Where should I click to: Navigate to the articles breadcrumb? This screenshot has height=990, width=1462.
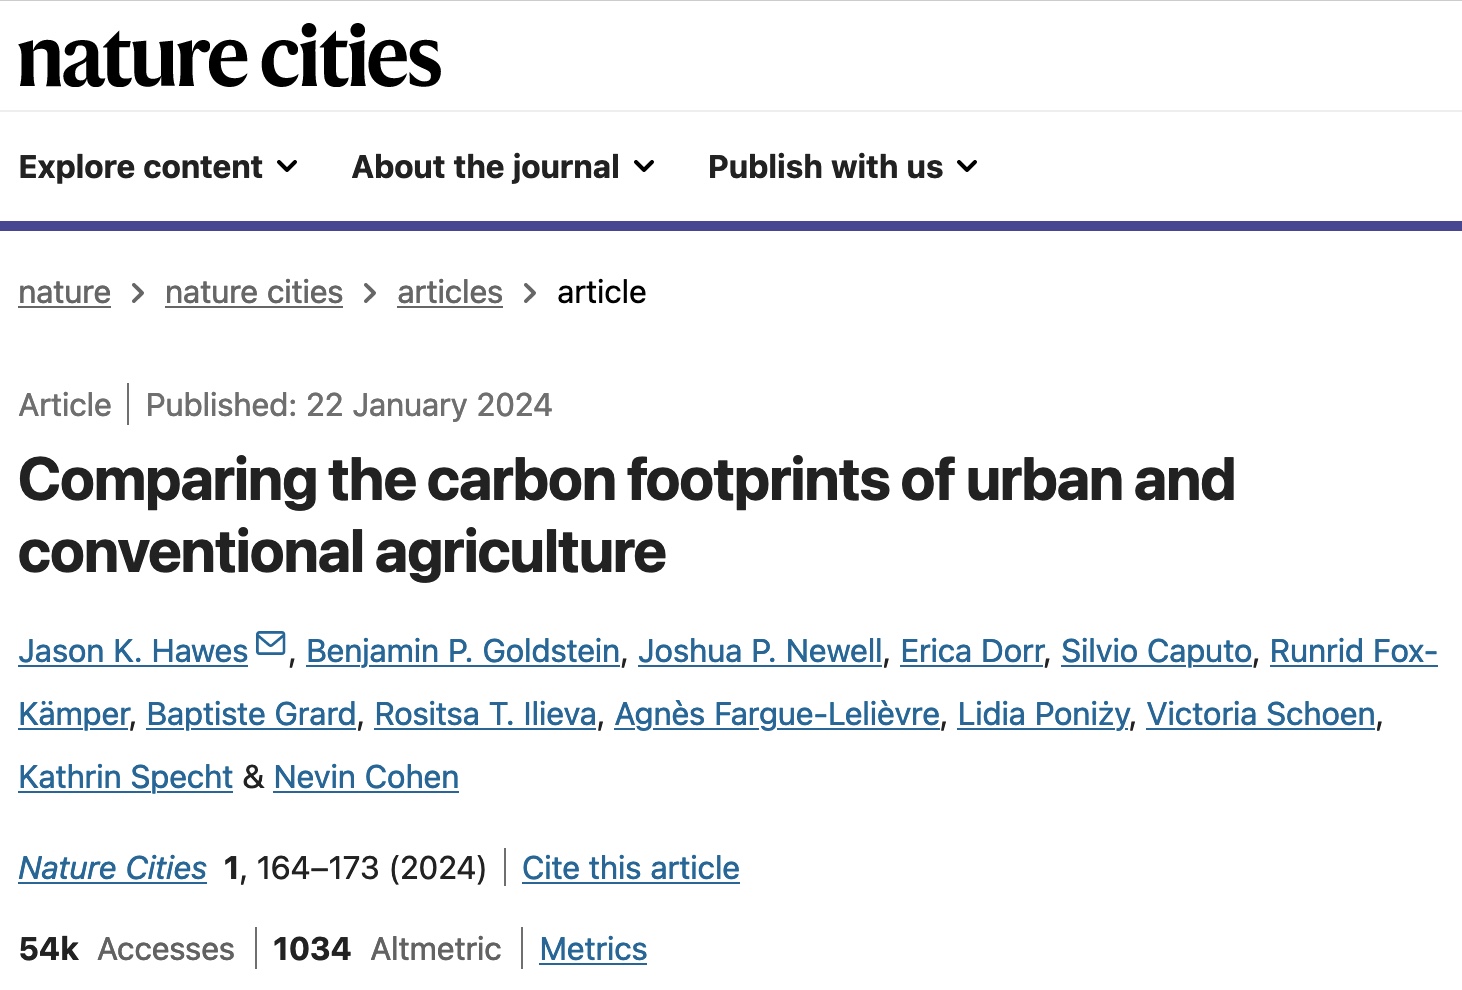(x=450, y=292)
